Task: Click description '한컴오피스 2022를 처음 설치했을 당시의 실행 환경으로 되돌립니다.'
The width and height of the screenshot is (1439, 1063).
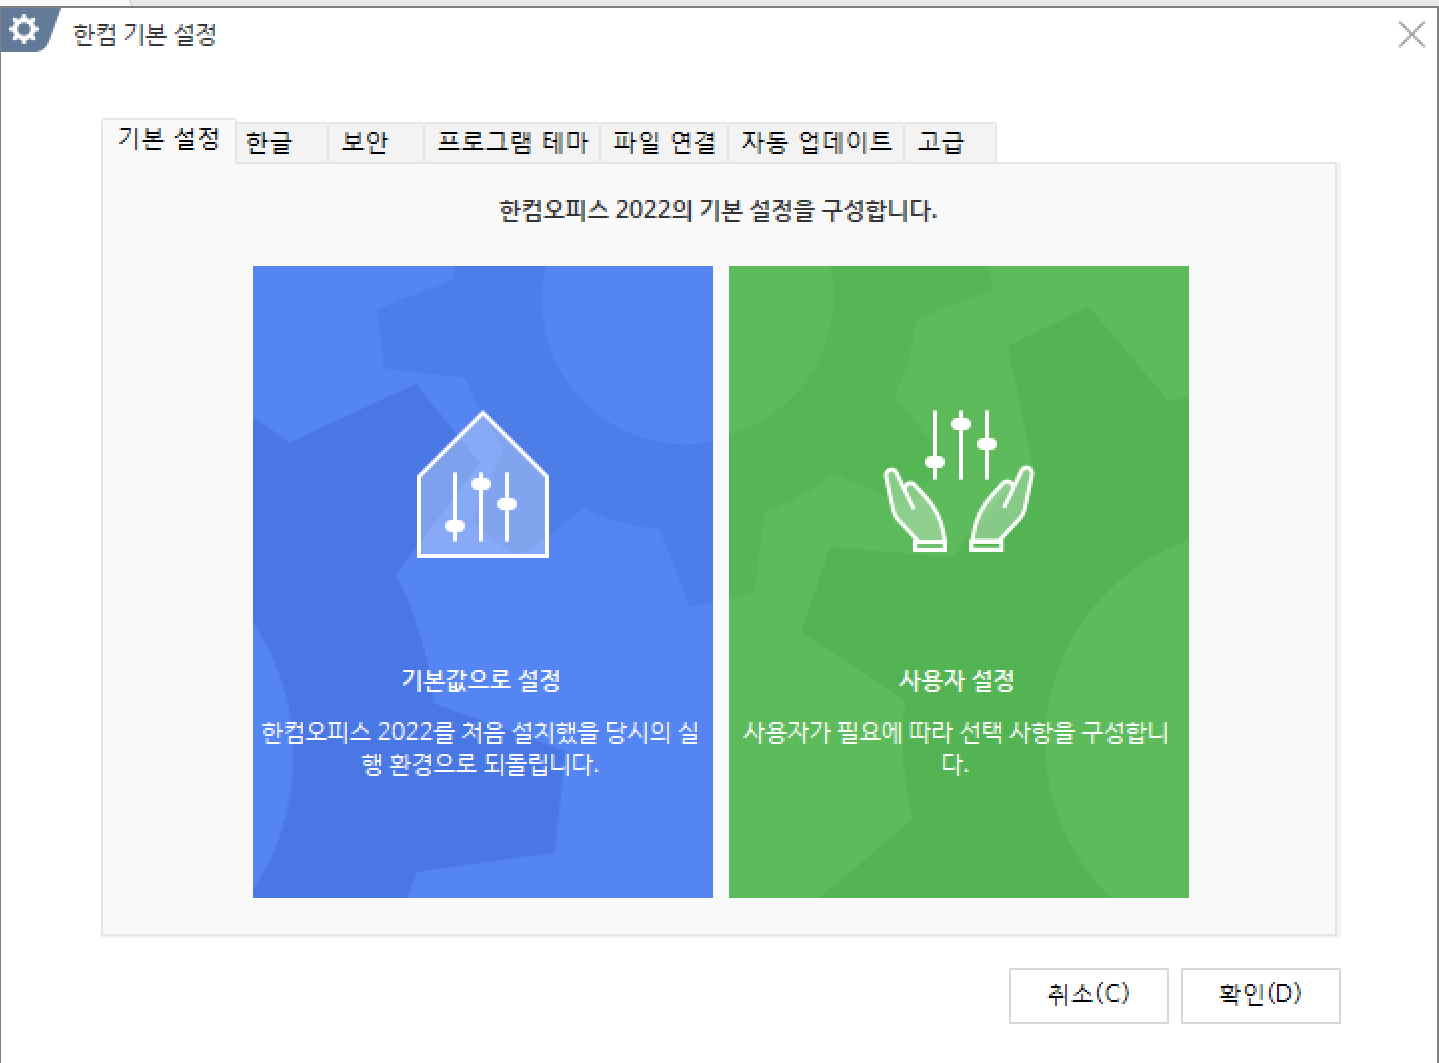Action: coord(481,748)
